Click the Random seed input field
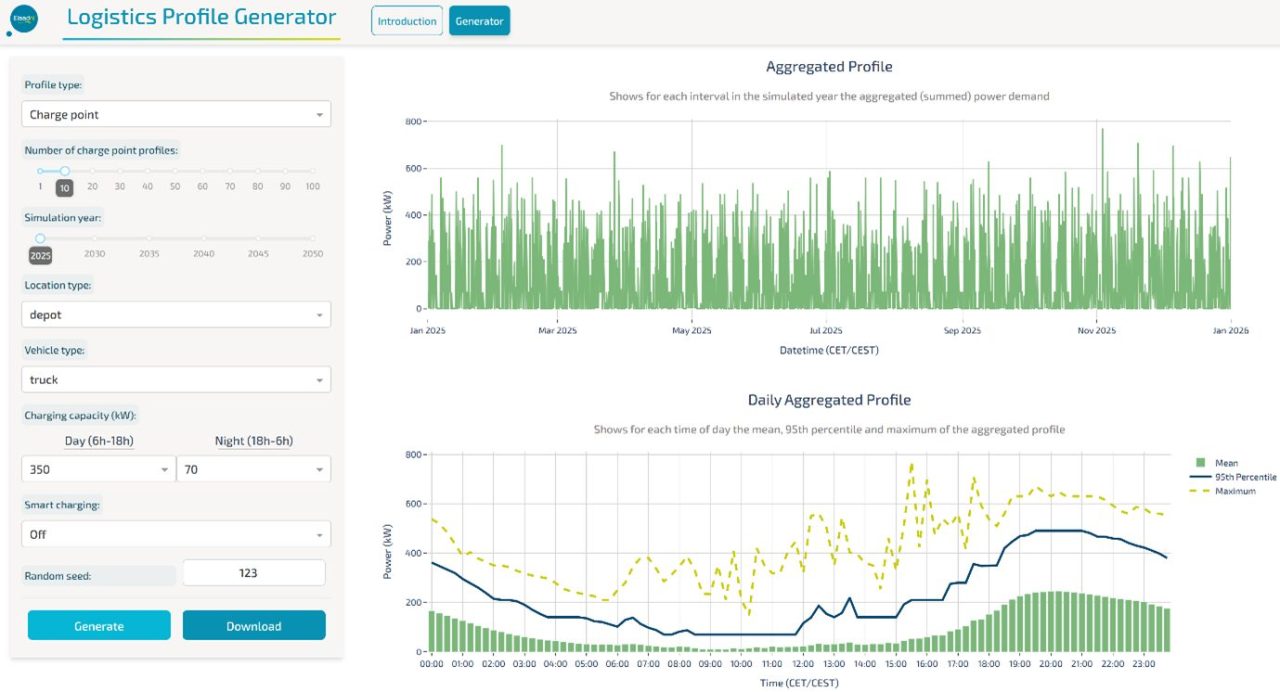 254,573
